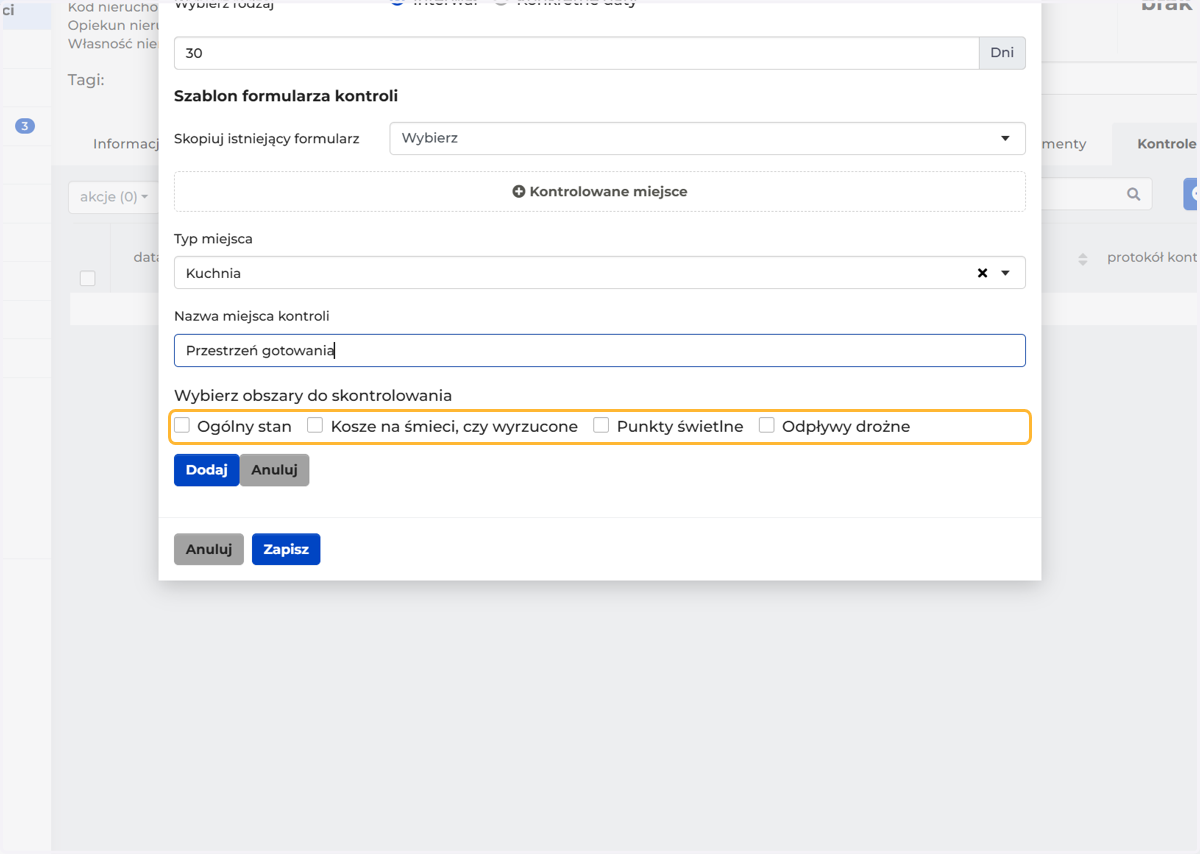Check the Ogólny stan checkbox

tap(182, 425)
